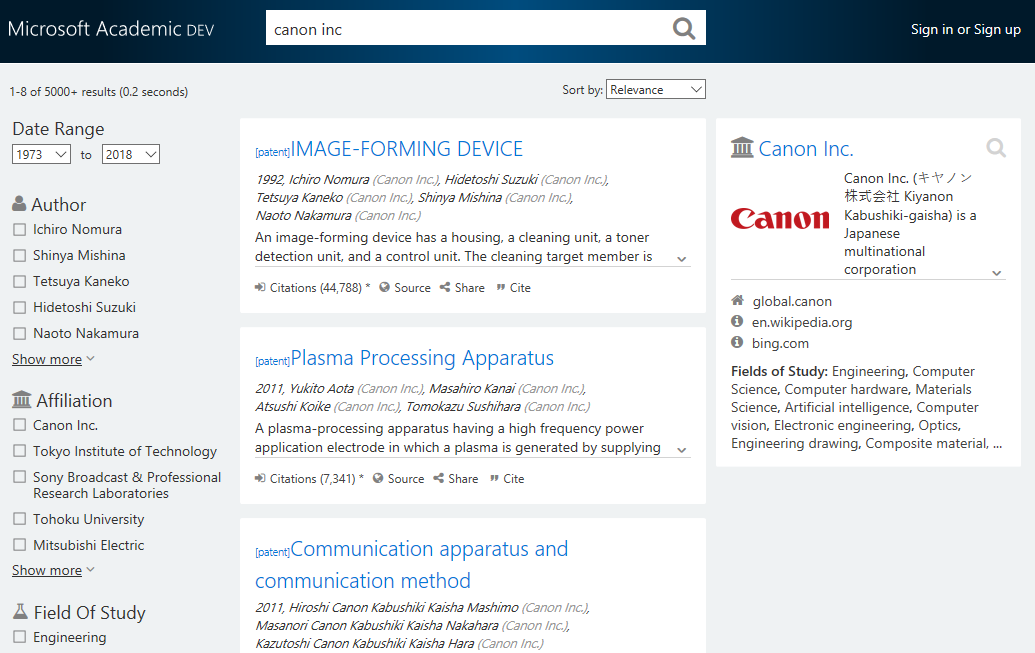Tick the Tokyo Institute of Technology checkbox
Viewport: 1035px width, 653px height.
19,451
